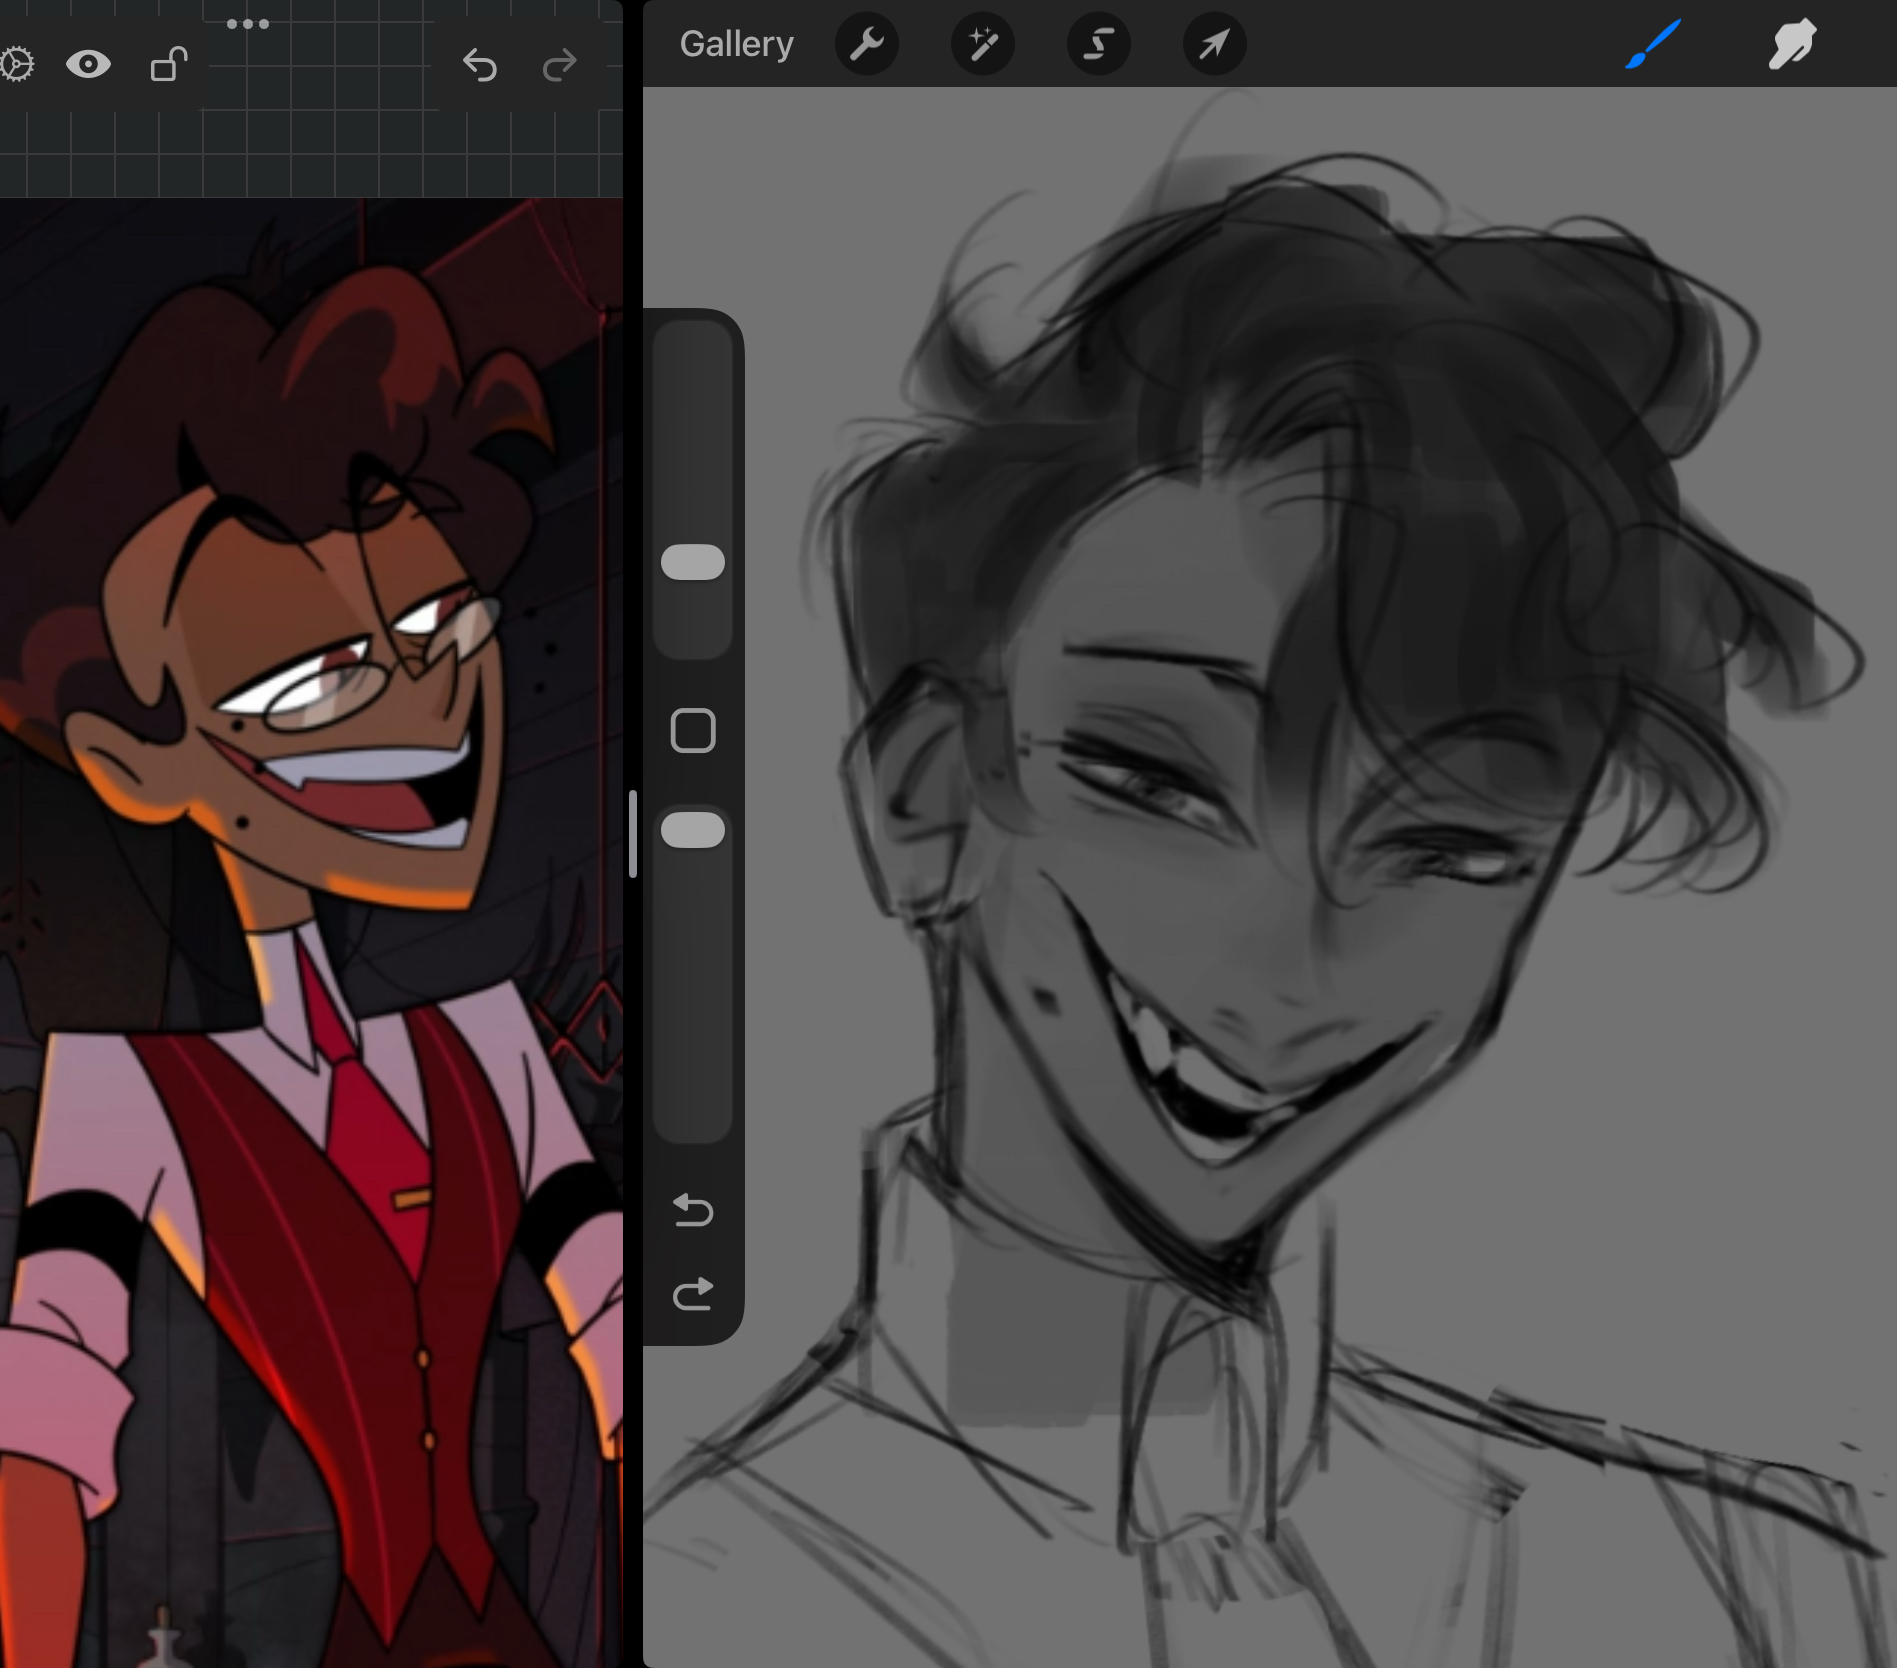Toggle the eye visibility icon in reference app
The width and height of the screenshot is (1897, 1668).
(x=88, y=65)
